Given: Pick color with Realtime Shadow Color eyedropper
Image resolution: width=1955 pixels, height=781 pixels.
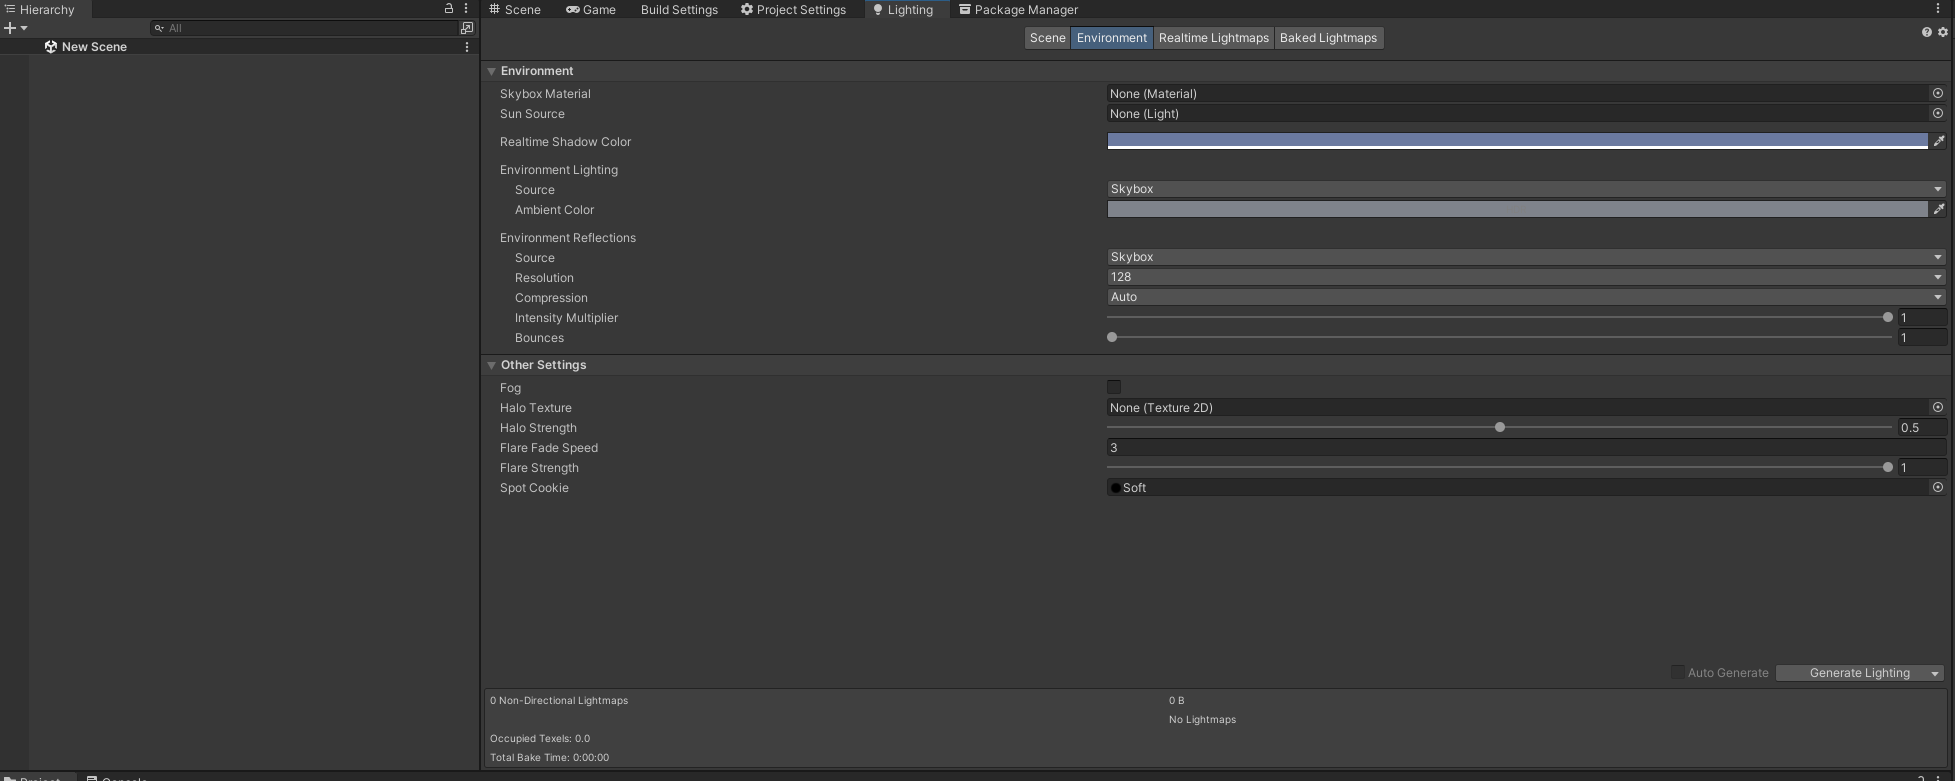Looking at the screenshot, I should point(1938,142).
